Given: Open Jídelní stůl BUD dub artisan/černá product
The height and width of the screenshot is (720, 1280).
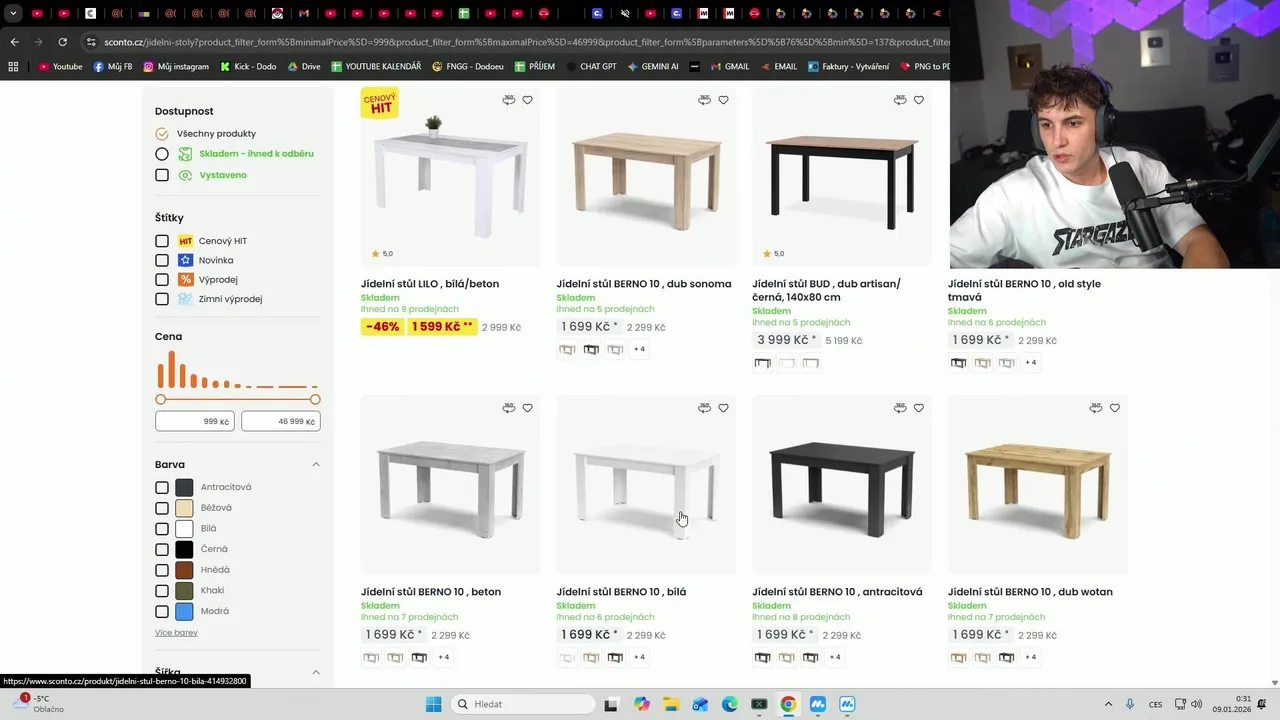Looking at the screenshot, I should pyautogui.click(x=826, y=290).
